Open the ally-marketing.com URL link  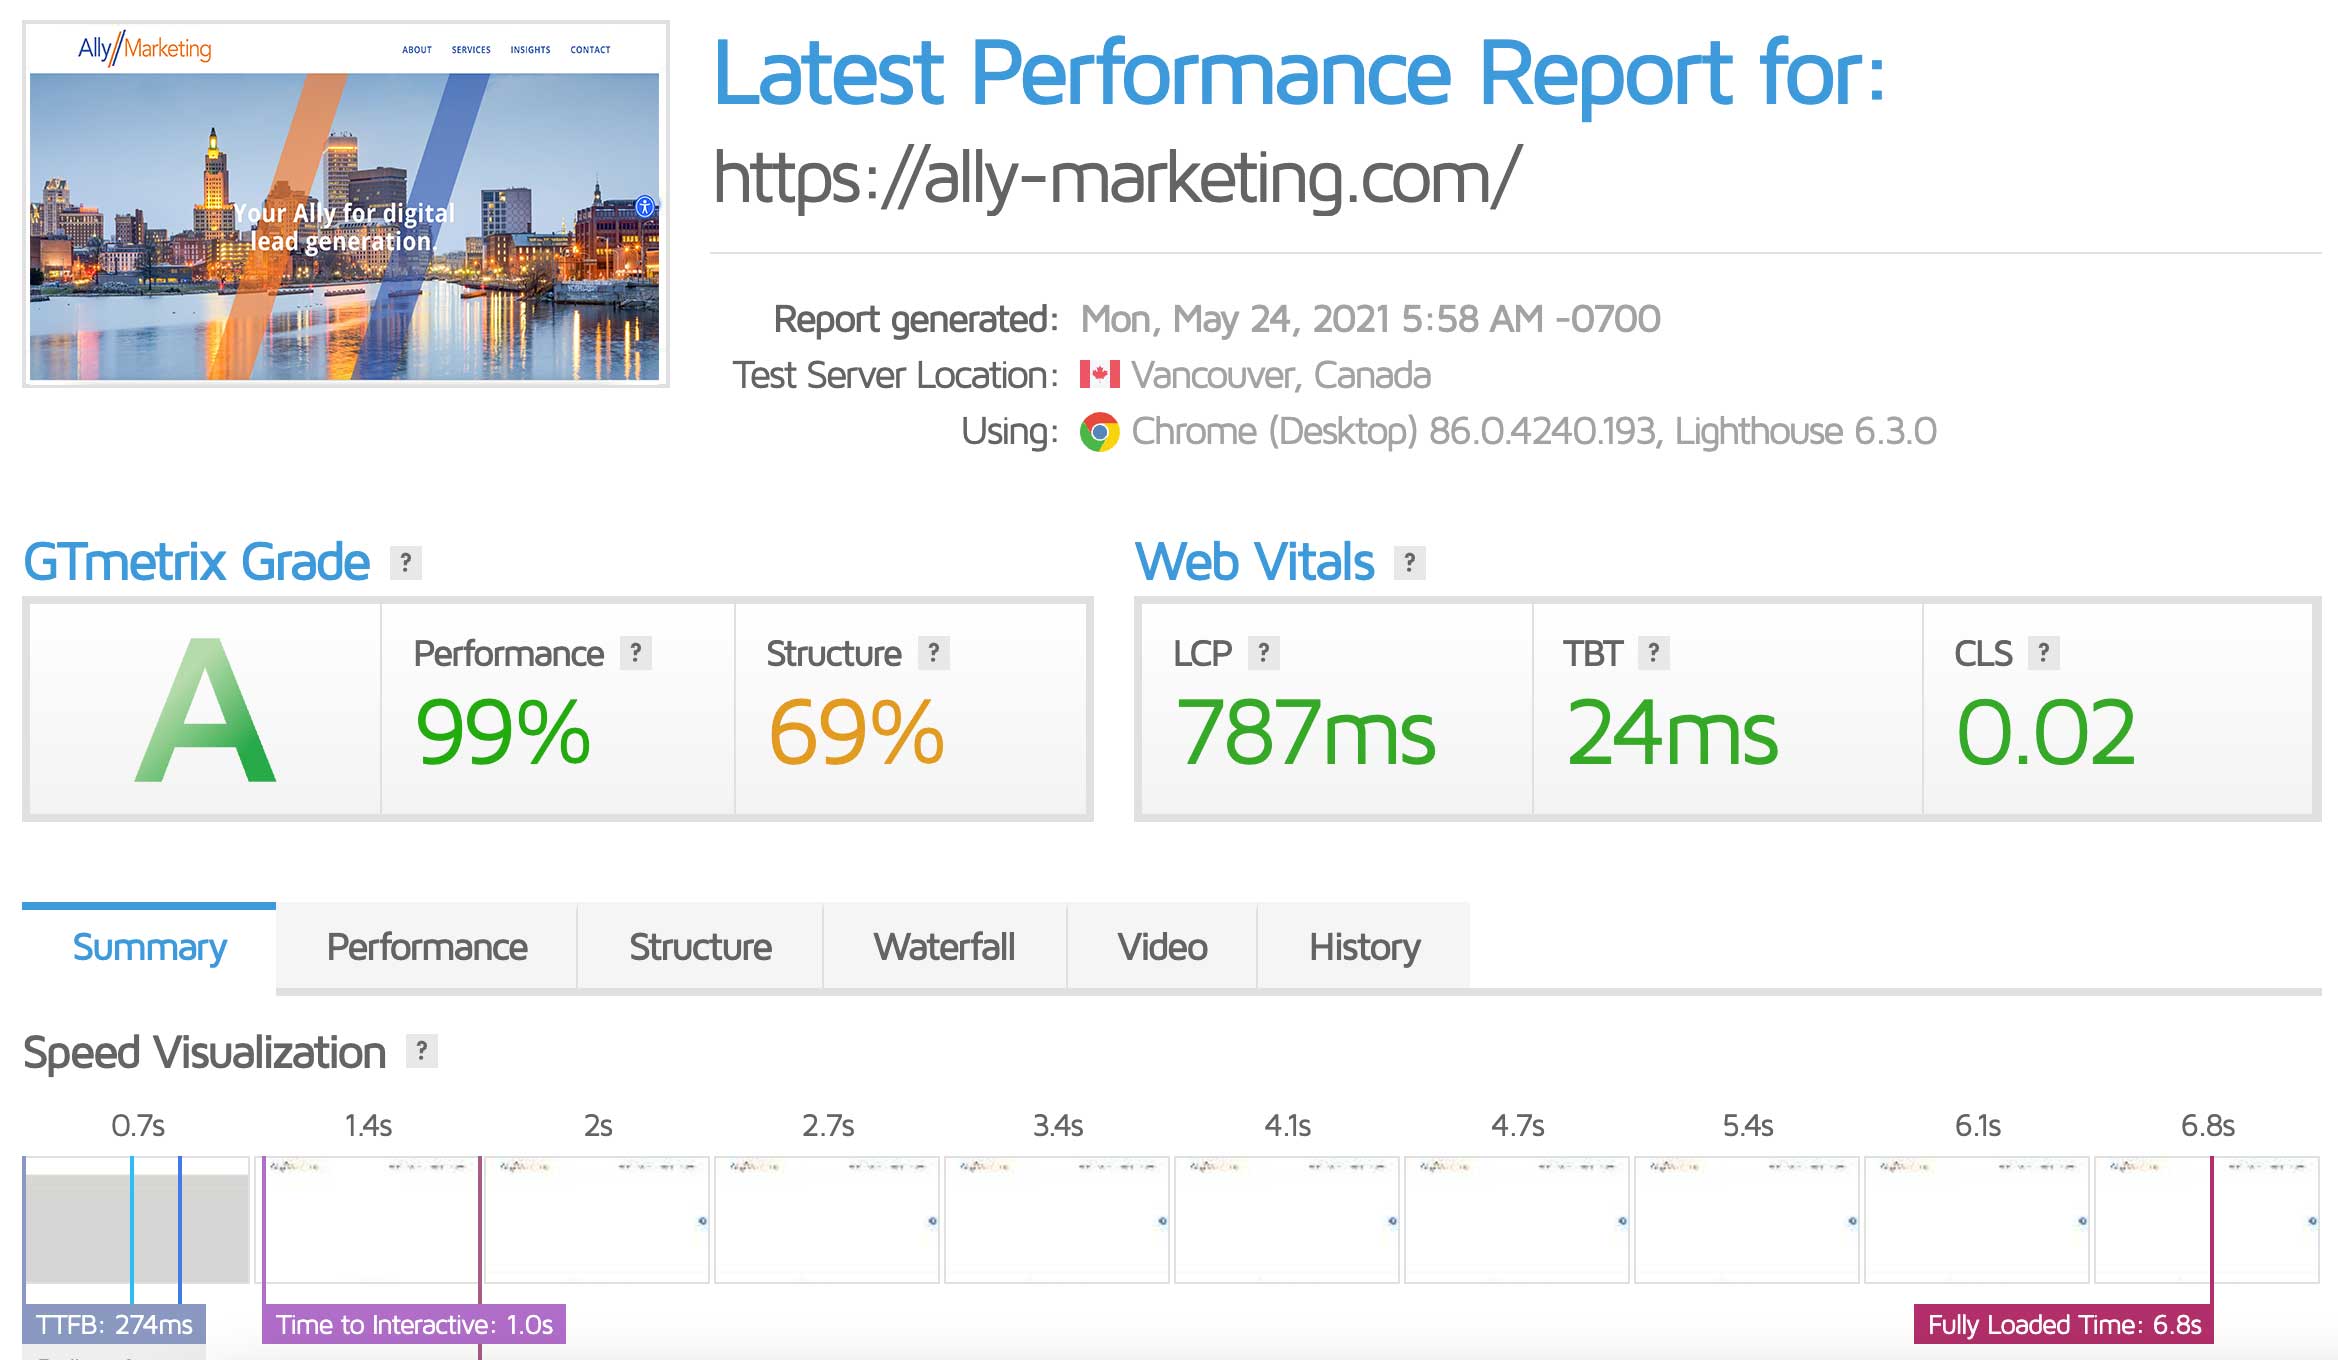pyautogui.click(x=1115, y=177)
